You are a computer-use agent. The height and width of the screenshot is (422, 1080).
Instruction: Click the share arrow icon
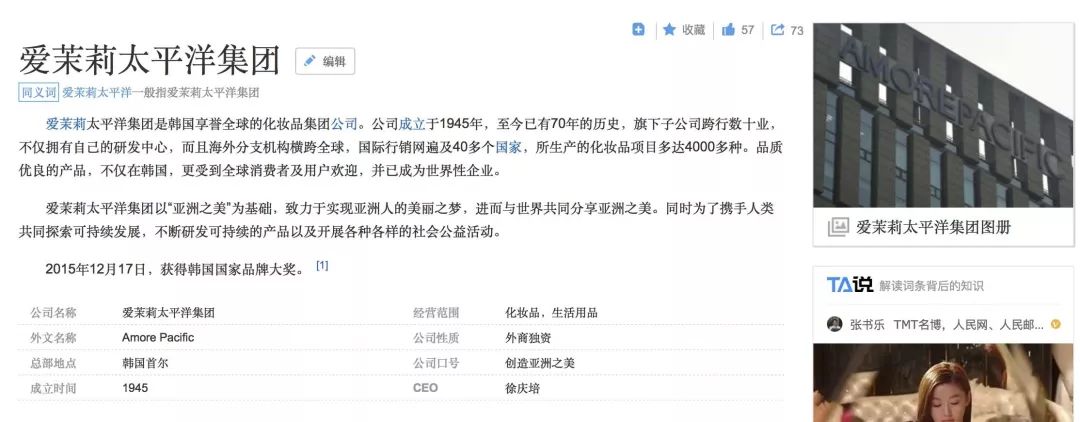coord(778,30)
